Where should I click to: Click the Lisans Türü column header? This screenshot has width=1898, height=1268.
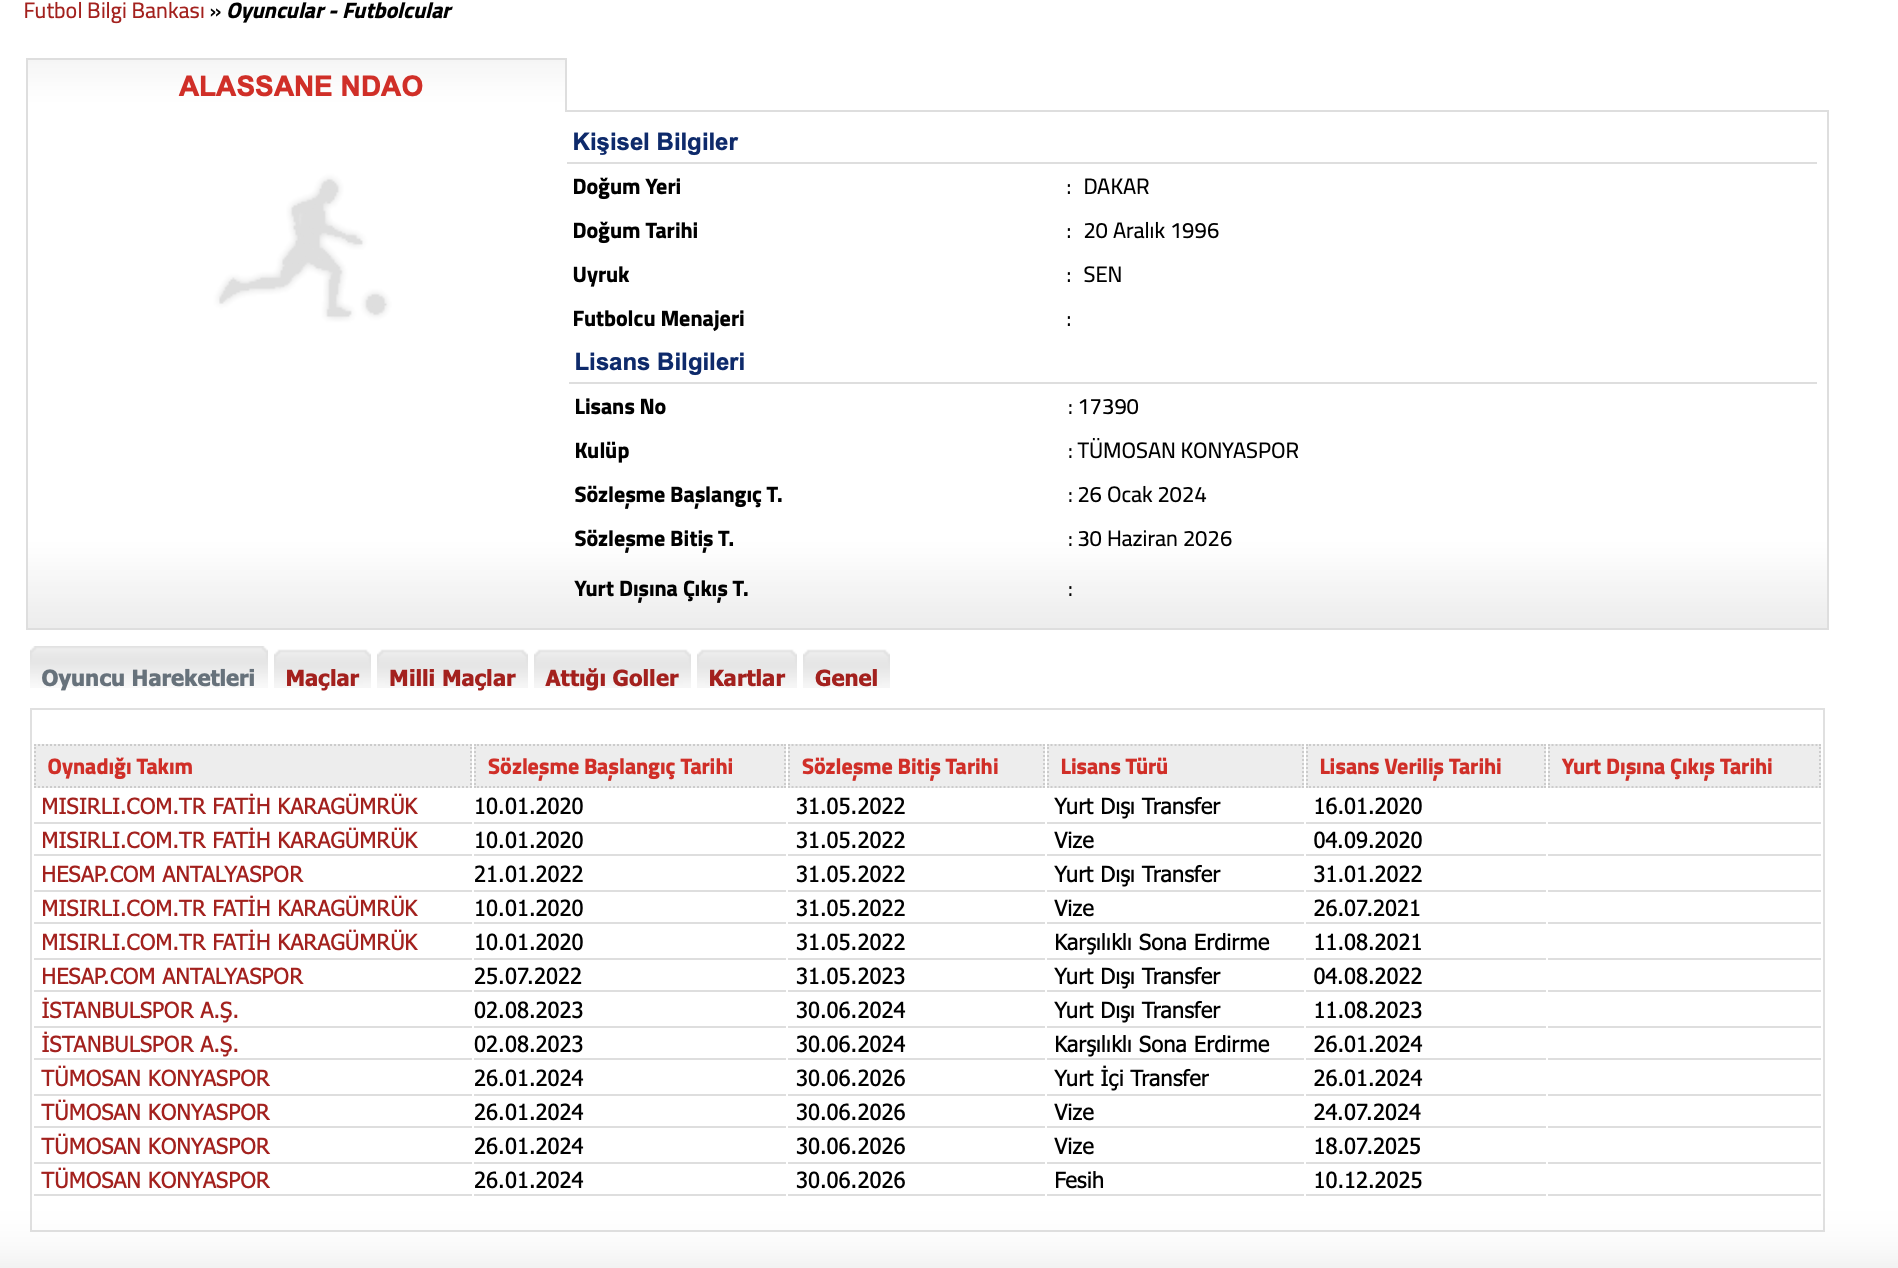coord(1113,766)
